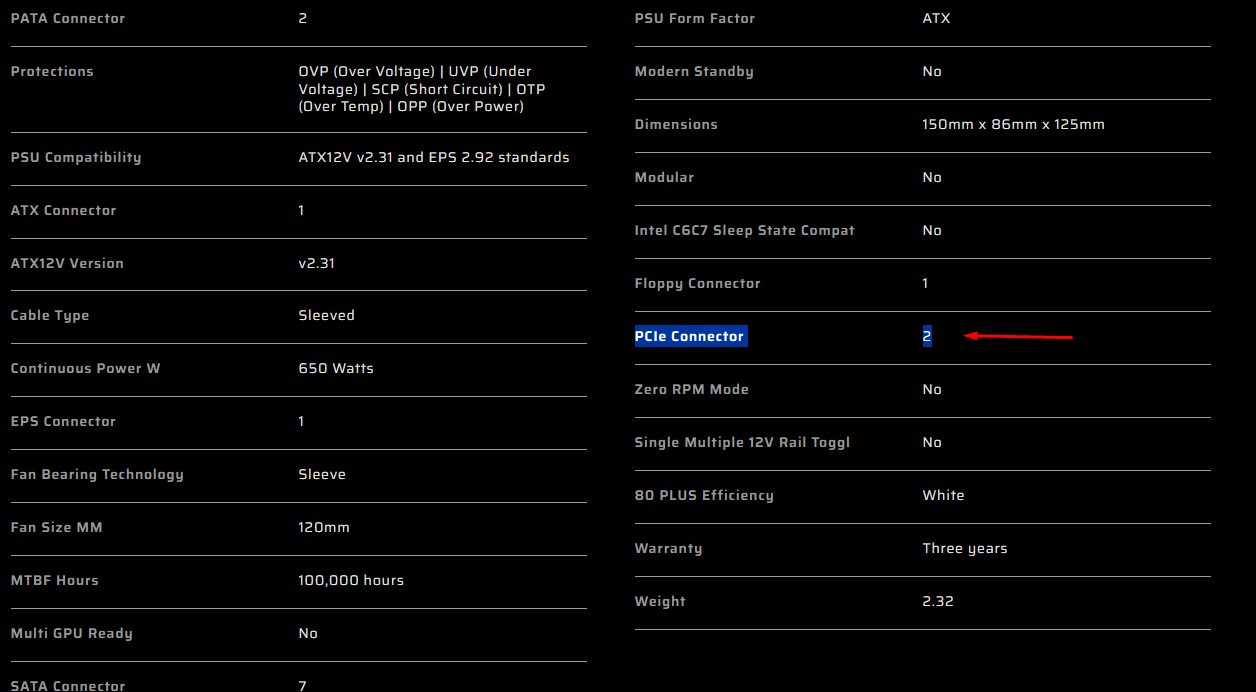Click the highlighted PCIe Connector label

[x=690, y=337]
